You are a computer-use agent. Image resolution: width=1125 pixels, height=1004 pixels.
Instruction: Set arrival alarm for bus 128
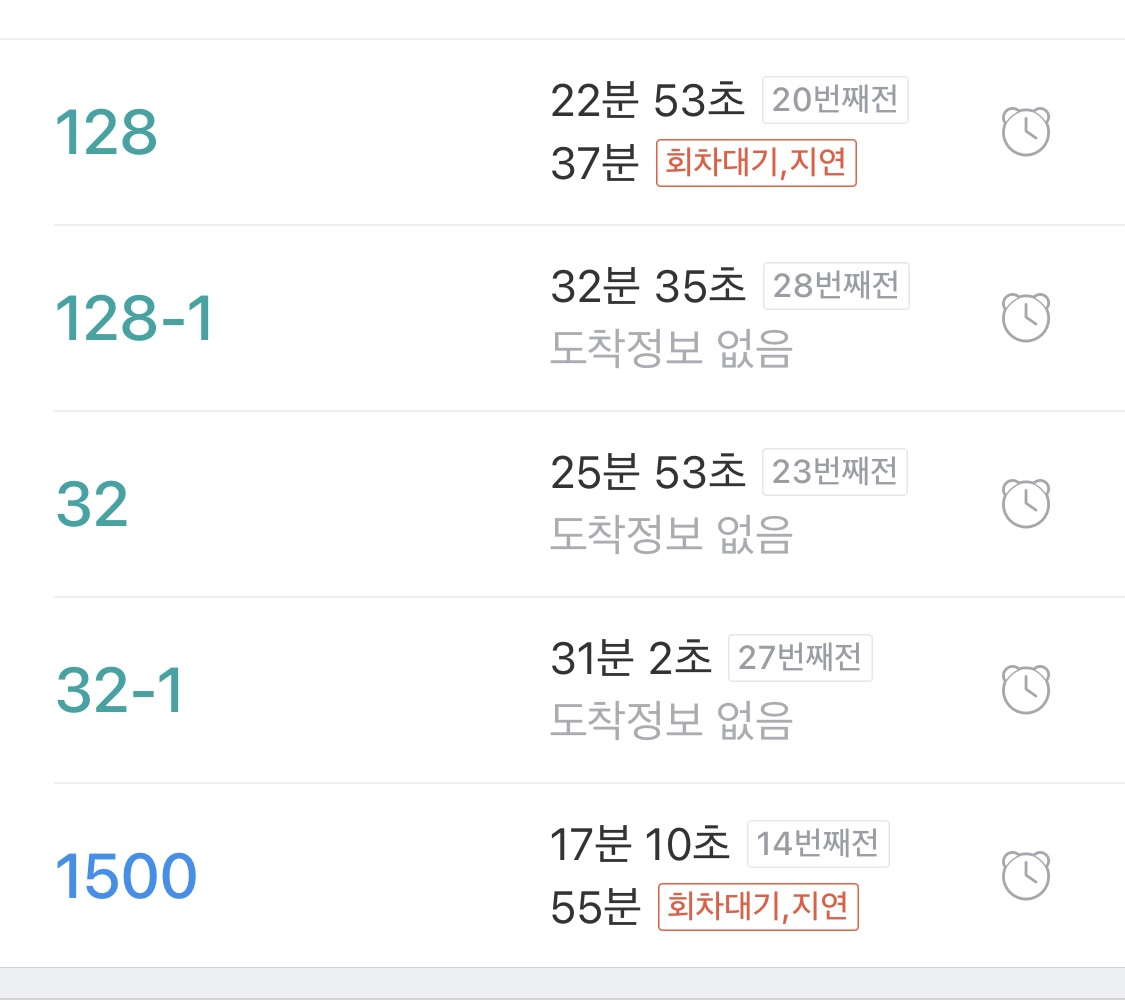(1025, 131)
